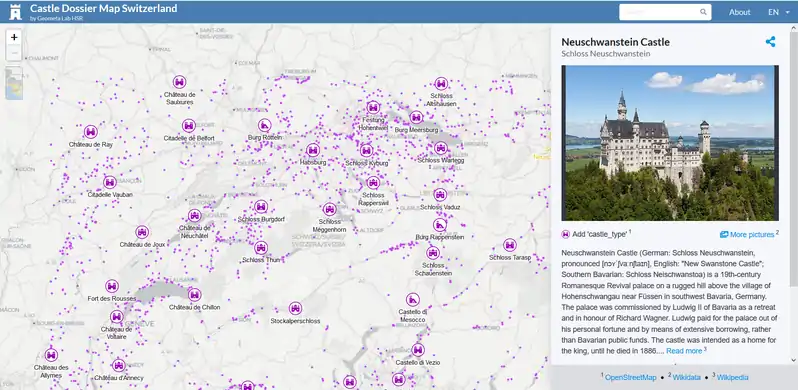Zoom out the map with minus button
Viewport: 798px width, 390px height.
(x=14, y=53)
